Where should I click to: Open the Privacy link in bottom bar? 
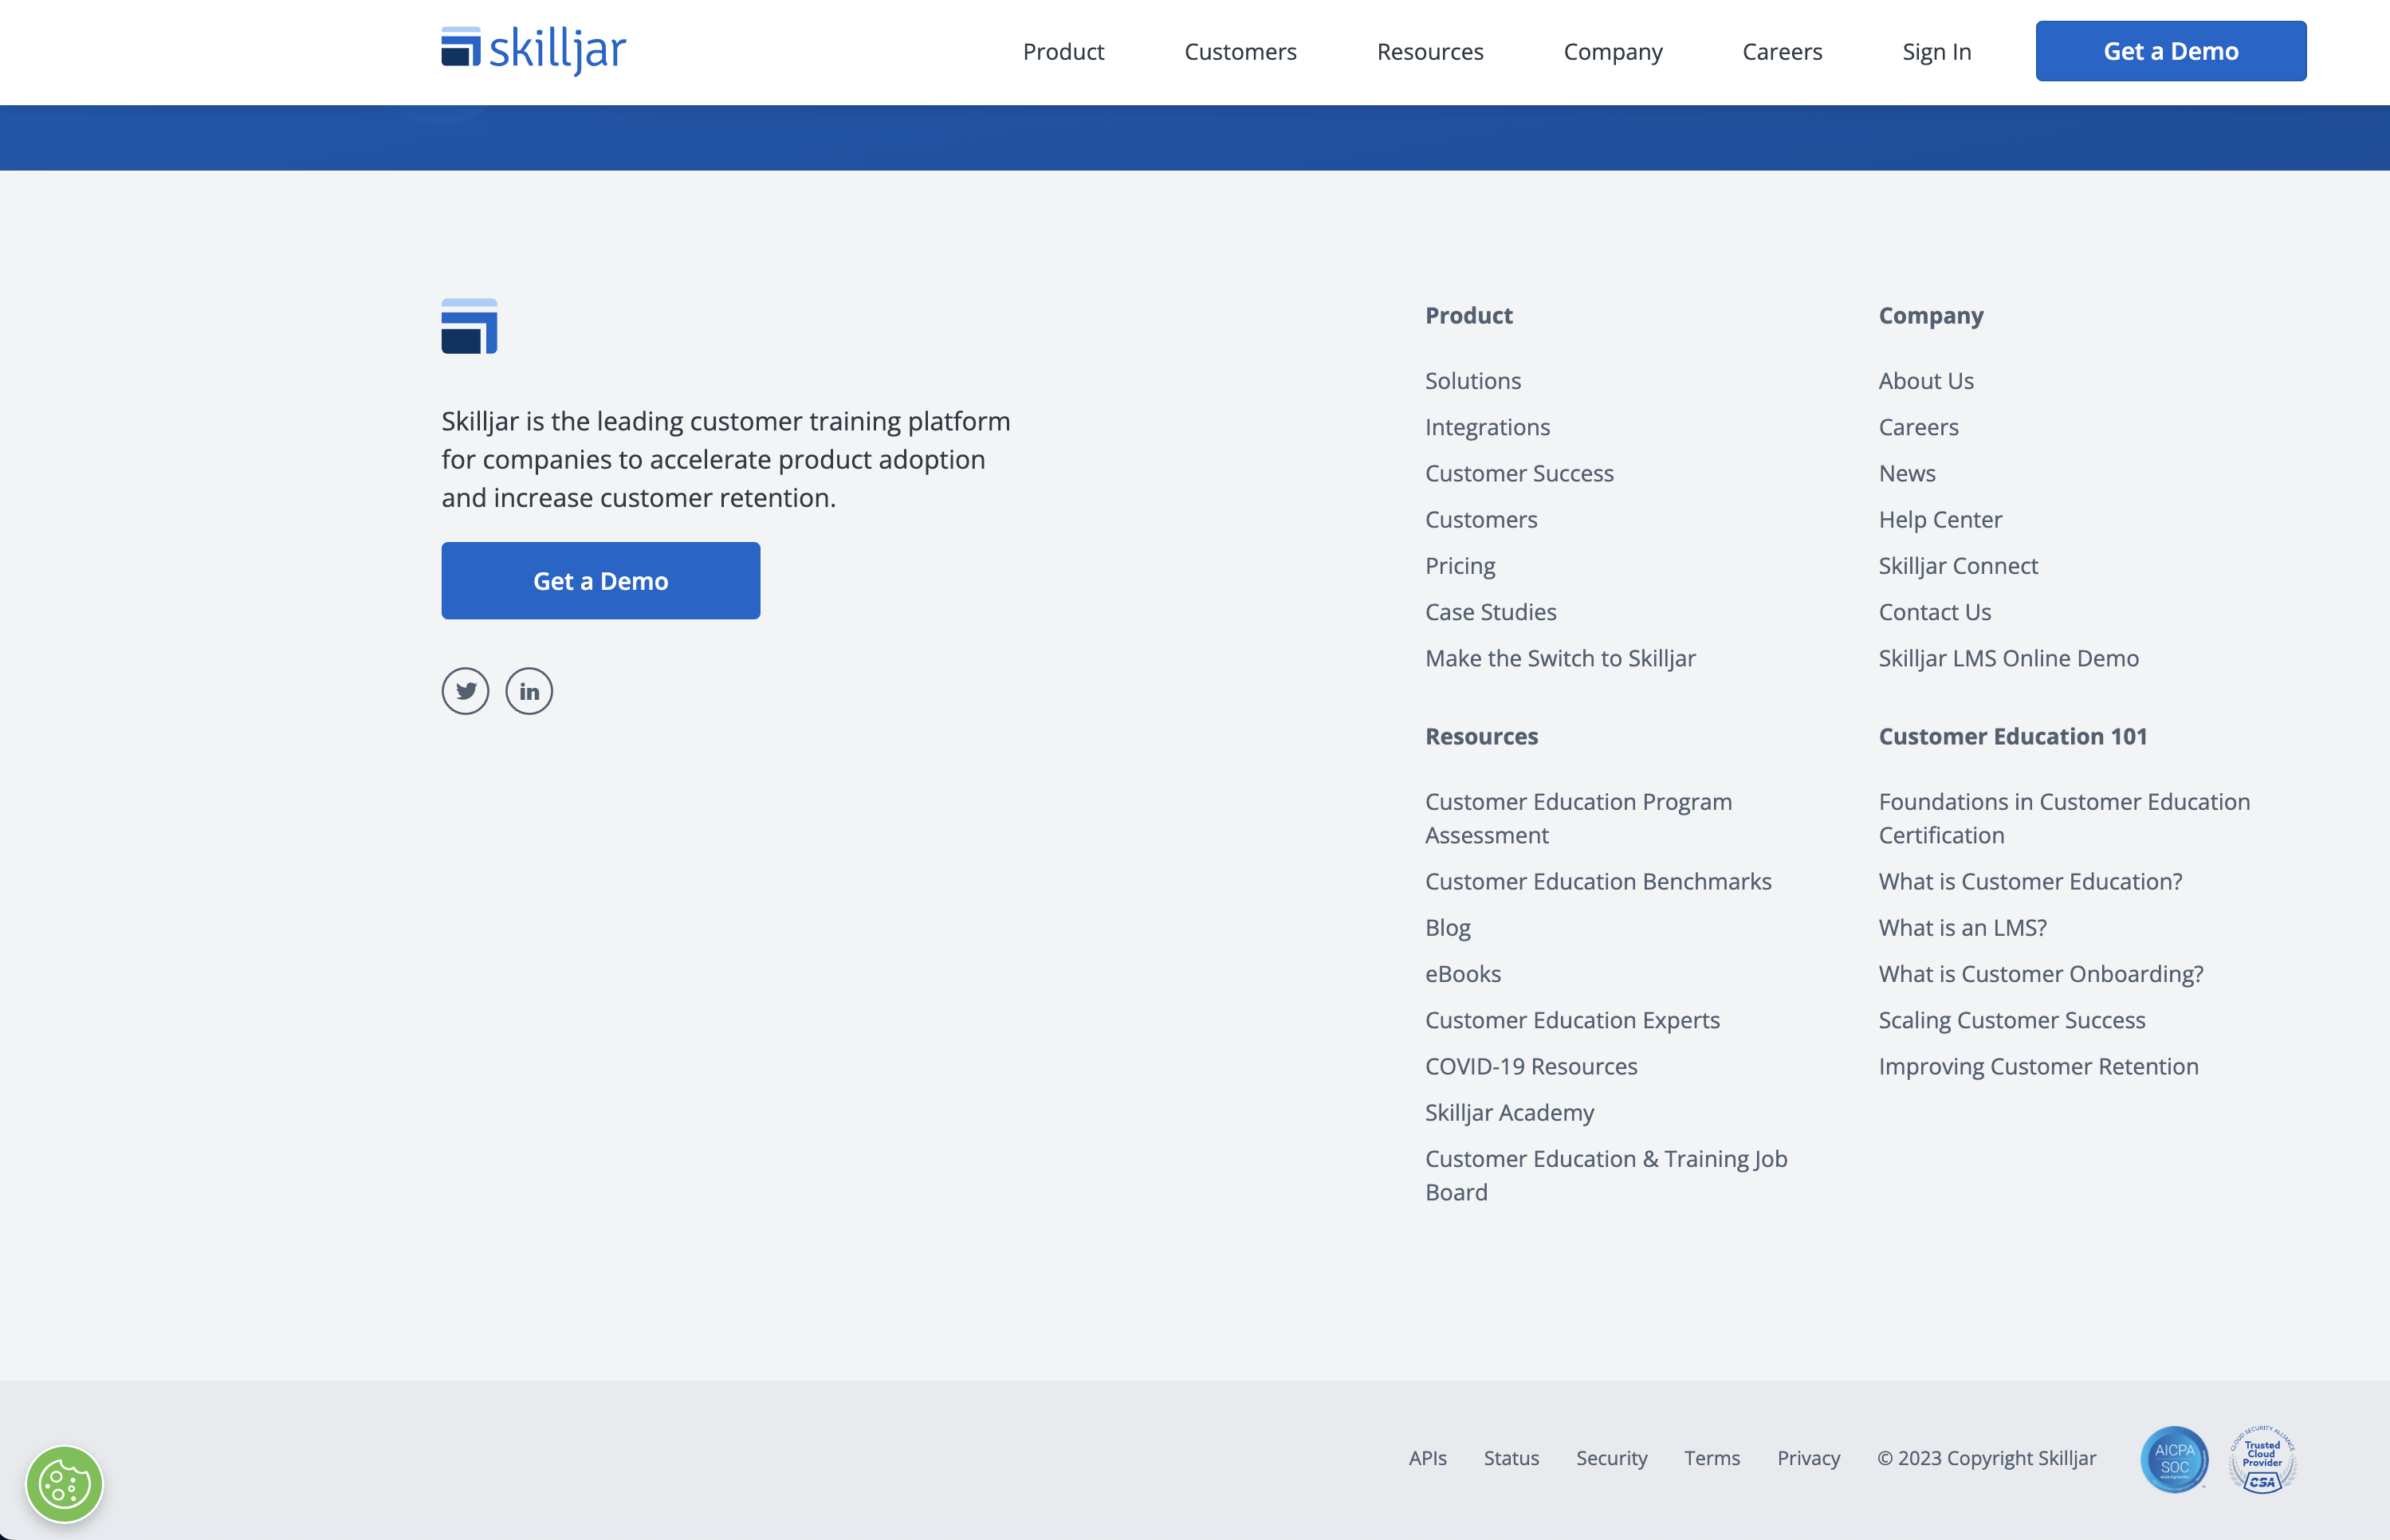point(1808,1458)
